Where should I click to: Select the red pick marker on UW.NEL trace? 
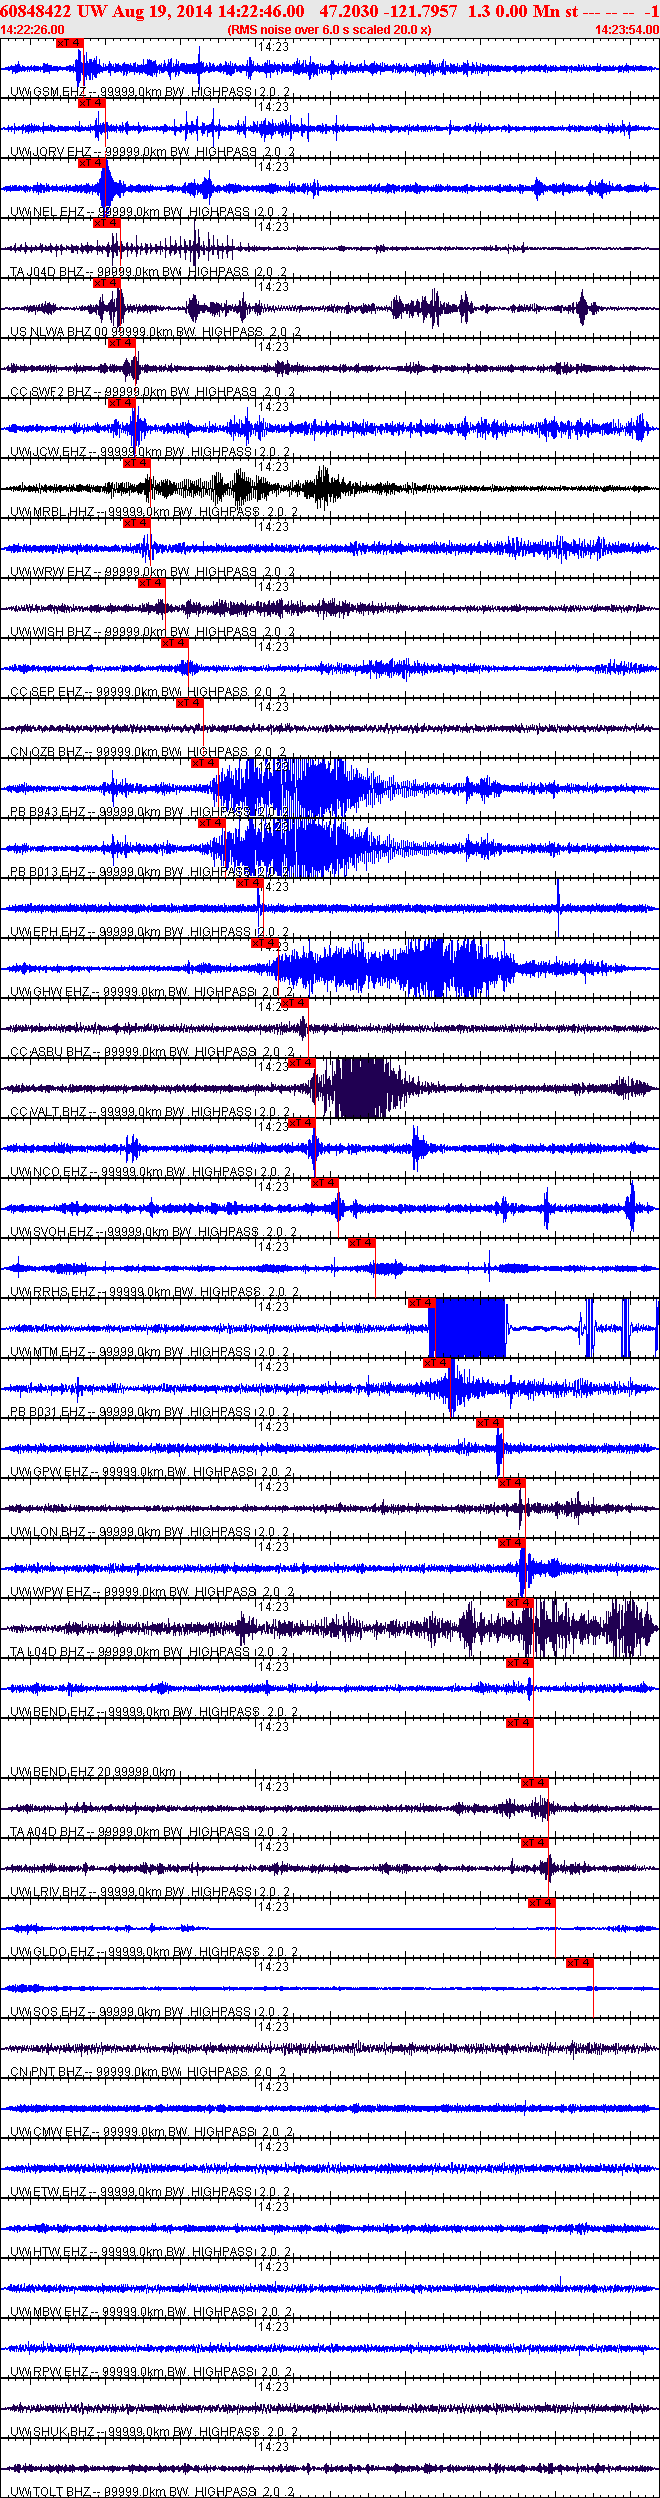click(x=92, y=163)
